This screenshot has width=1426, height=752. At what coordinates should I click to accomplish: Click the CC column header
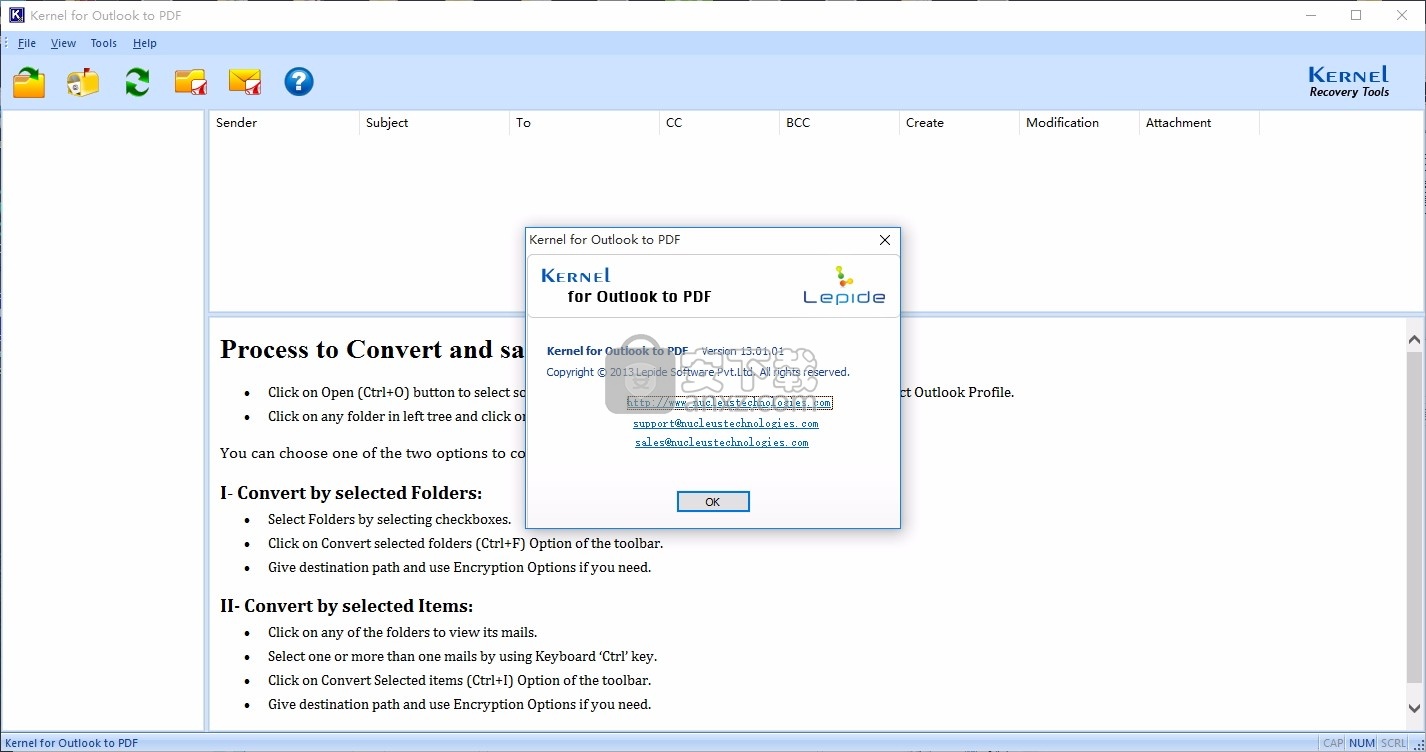click(719, 123)
